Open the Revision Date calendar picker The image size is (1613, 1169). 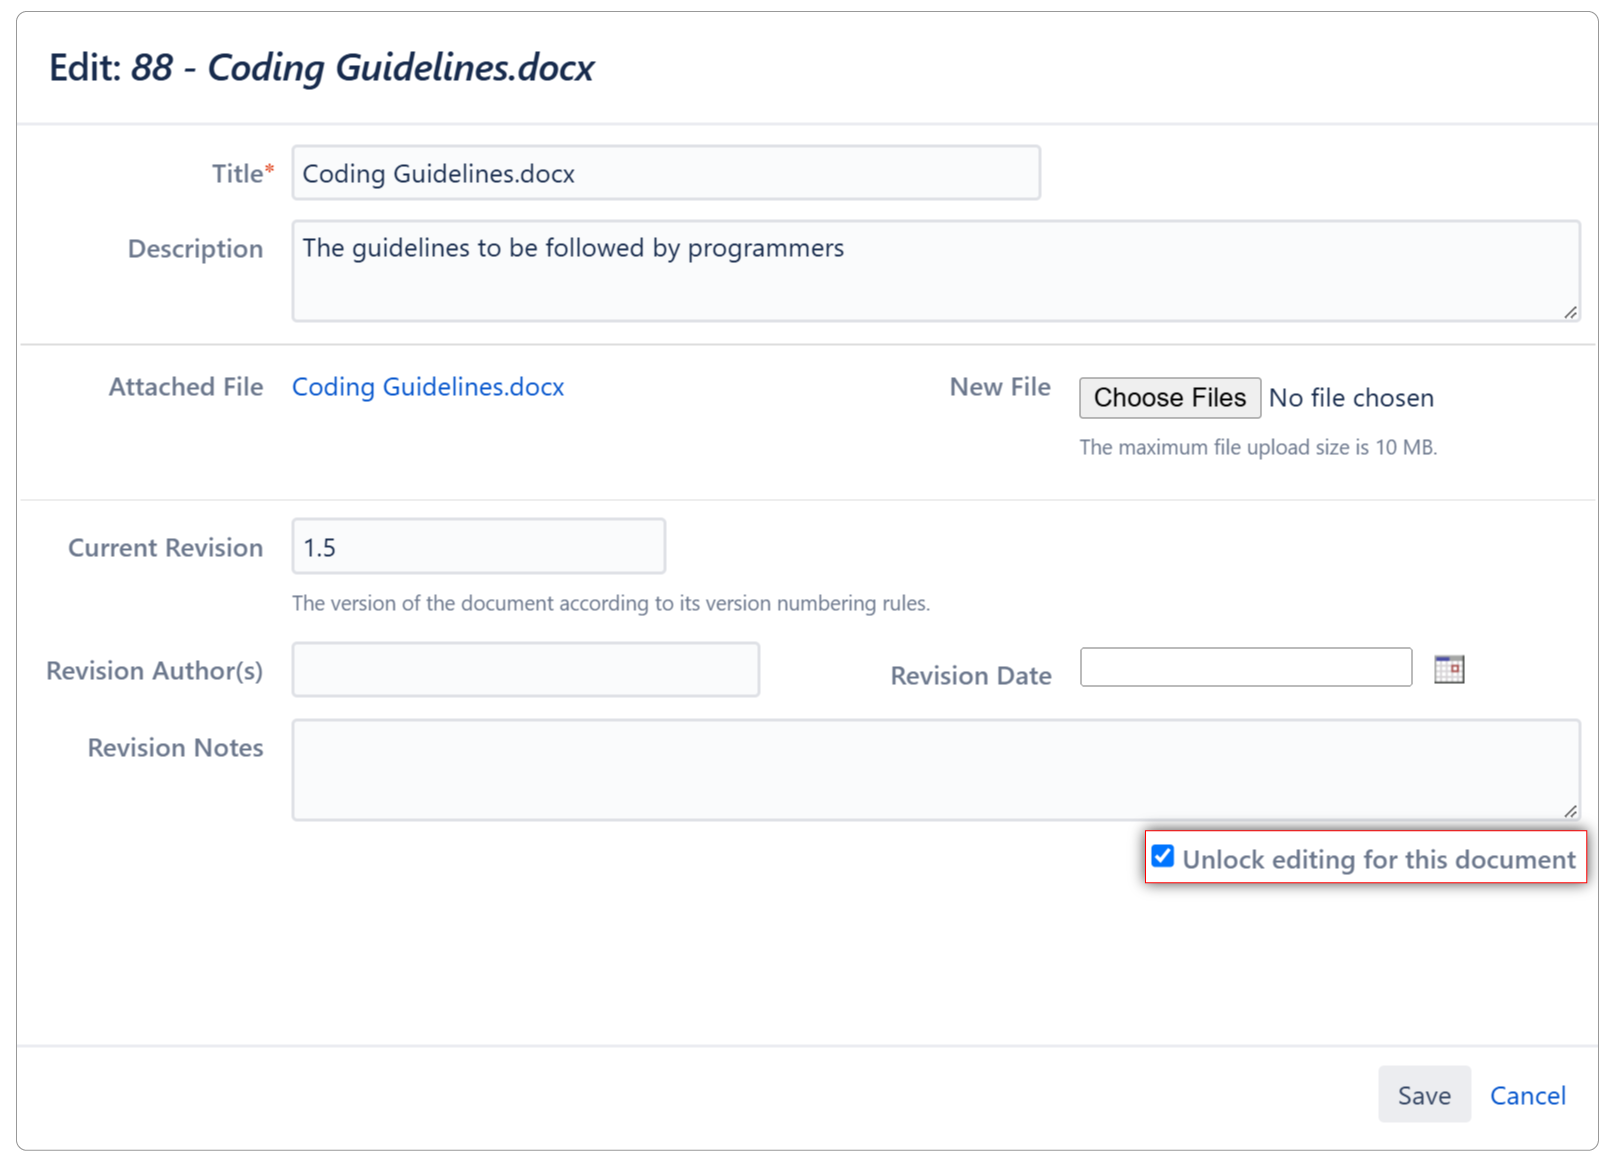click(1448, 669)
